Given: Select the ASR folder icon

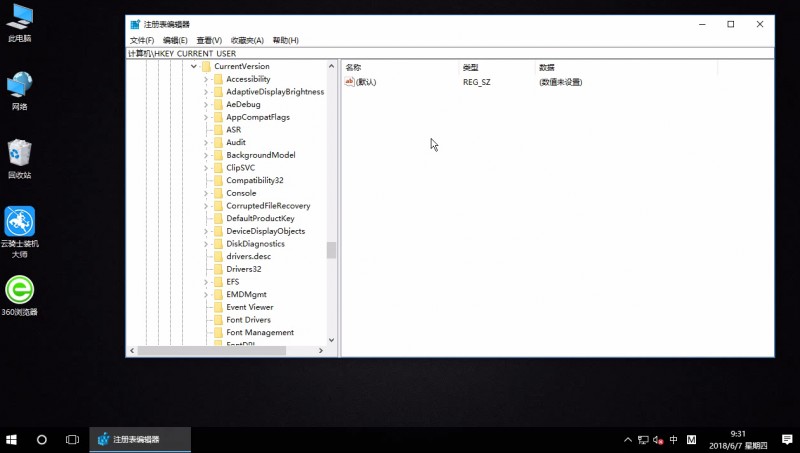Looking at the screenshot, I should click(218, 130).
